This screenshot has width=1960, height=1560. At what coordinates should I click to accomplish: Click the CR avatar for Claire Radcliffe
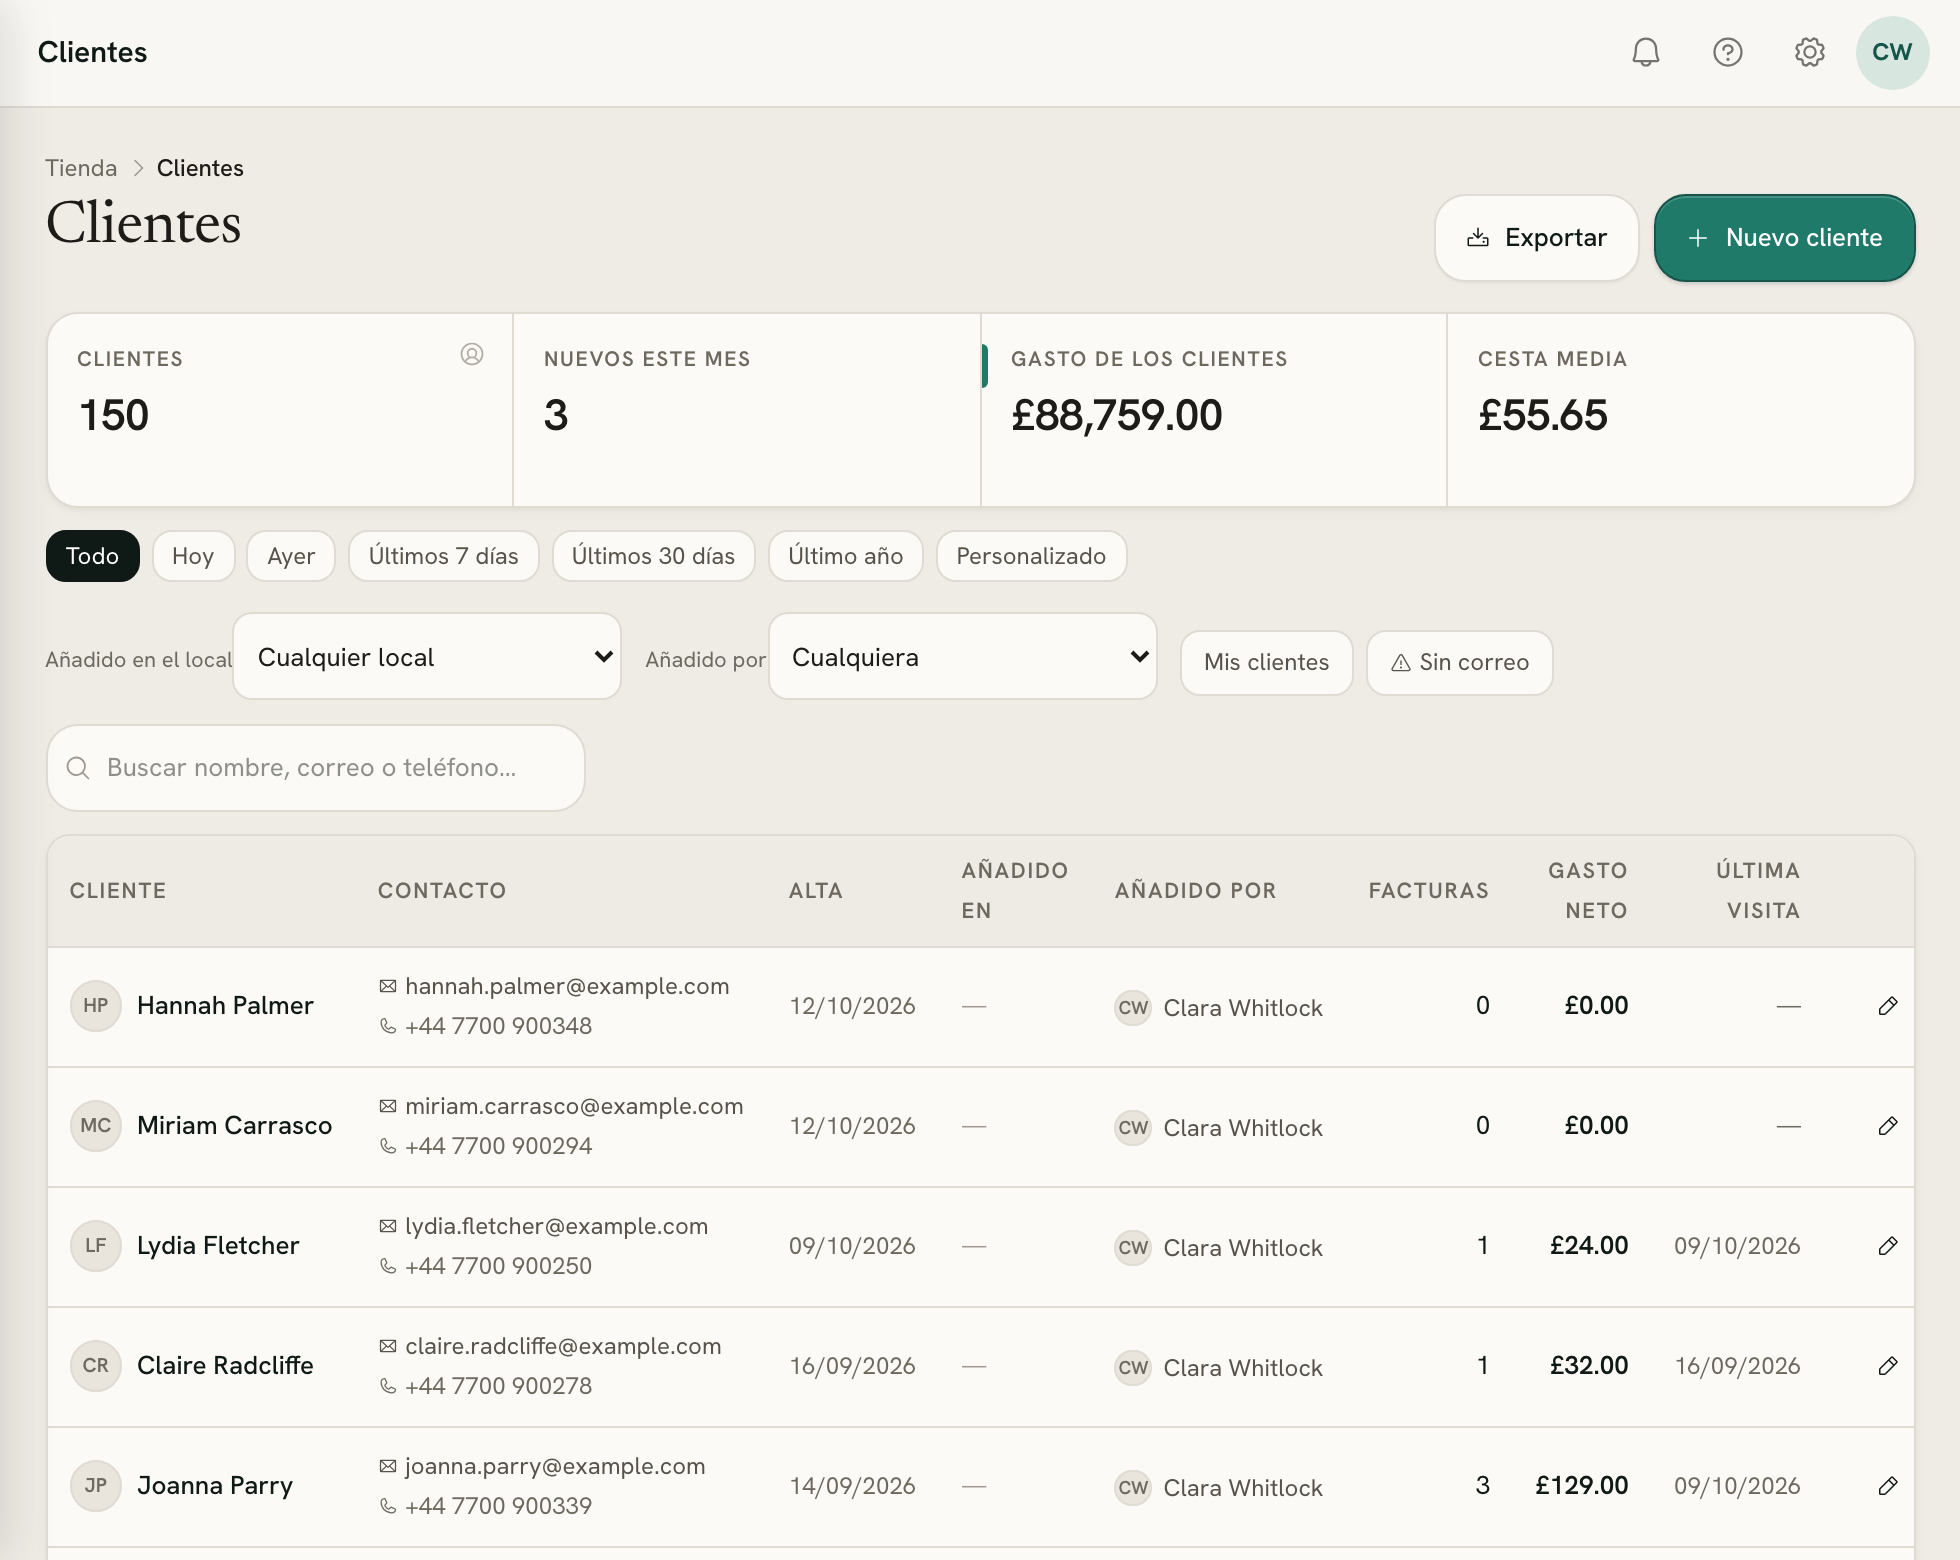96,1366
